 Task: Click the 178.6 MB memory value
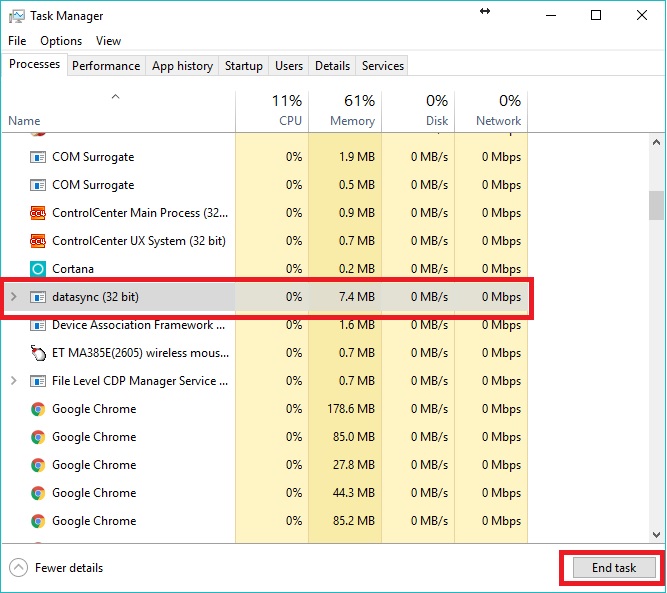tap(351, 409)
